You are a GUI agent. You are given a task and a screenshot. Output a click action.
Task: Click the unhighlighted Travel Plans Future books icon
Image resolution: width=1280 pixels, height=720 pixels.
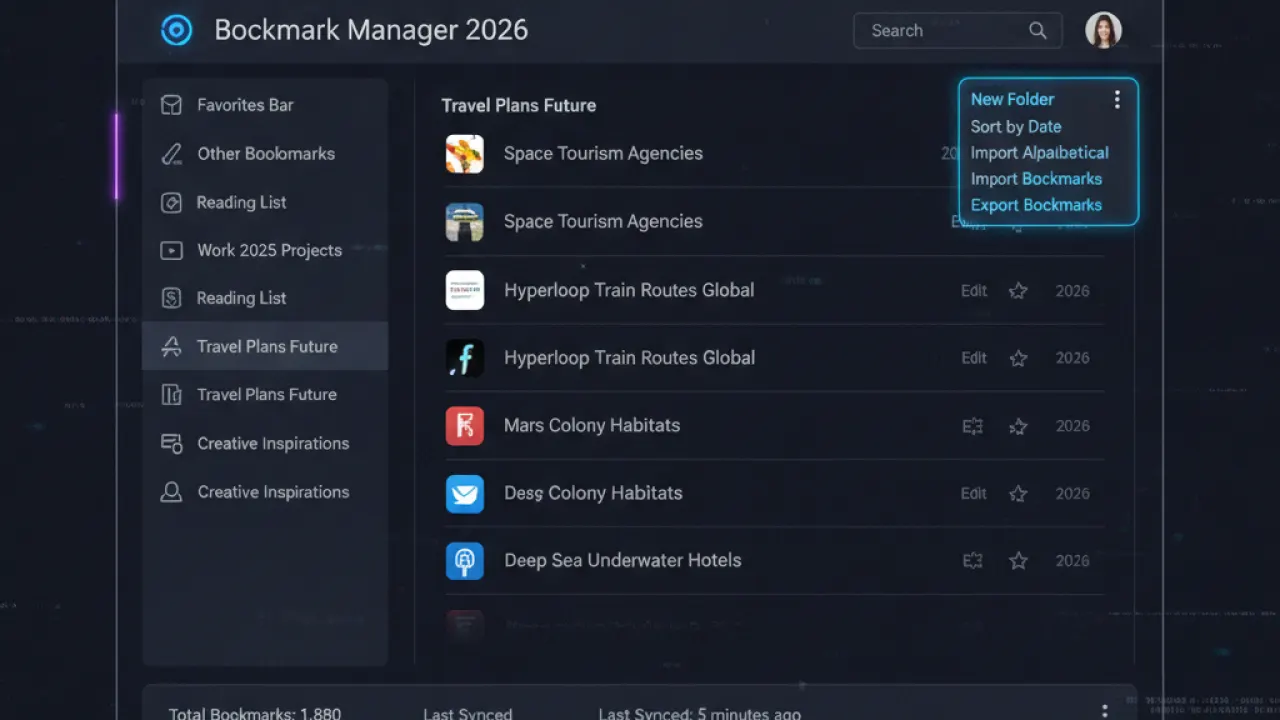pyautogui.click(x=171, y=394)
